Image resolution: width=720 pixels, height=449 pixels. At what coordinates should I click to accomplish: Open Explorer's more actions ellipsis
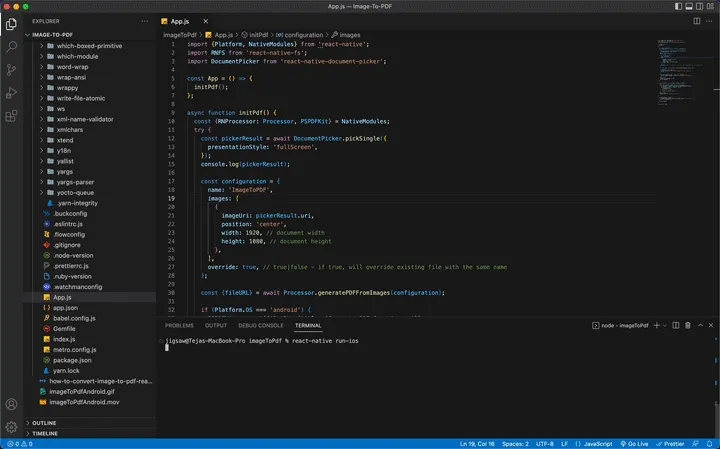pyautogui.click(x=145, y=21)
